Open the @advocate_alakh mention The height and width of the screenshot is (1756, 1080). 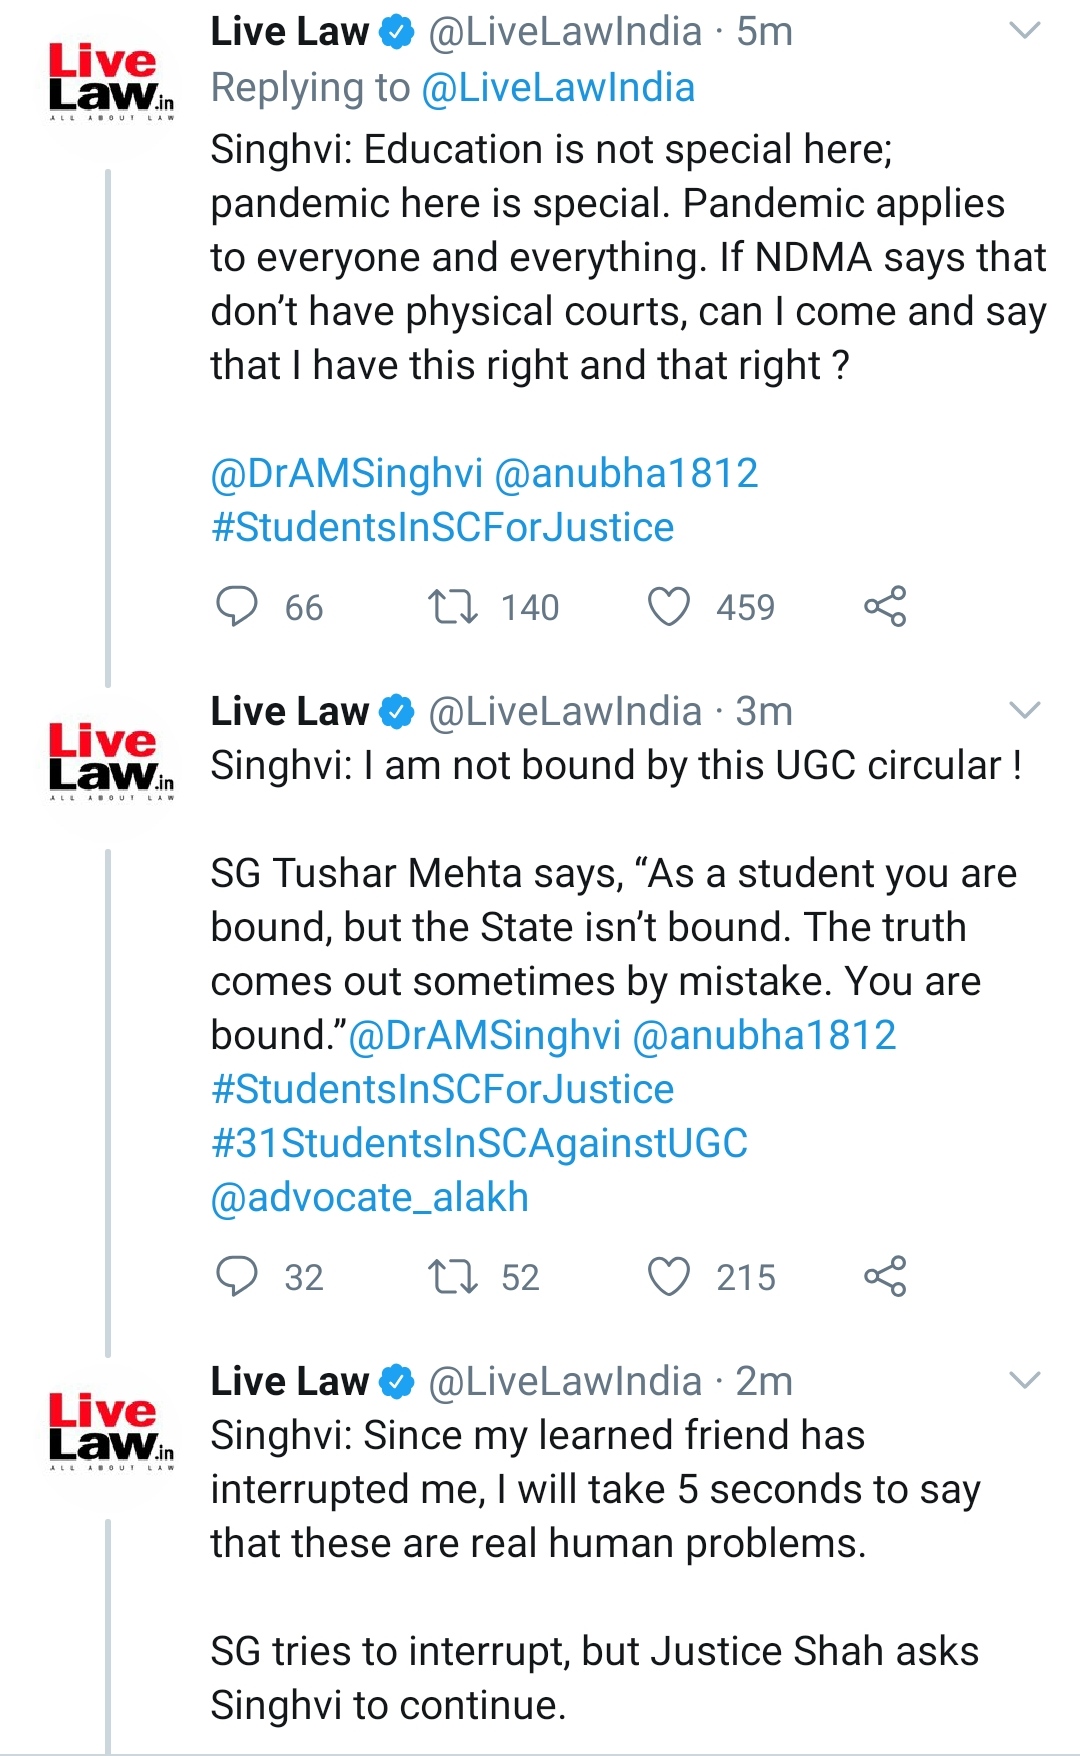pos(369,1197)
